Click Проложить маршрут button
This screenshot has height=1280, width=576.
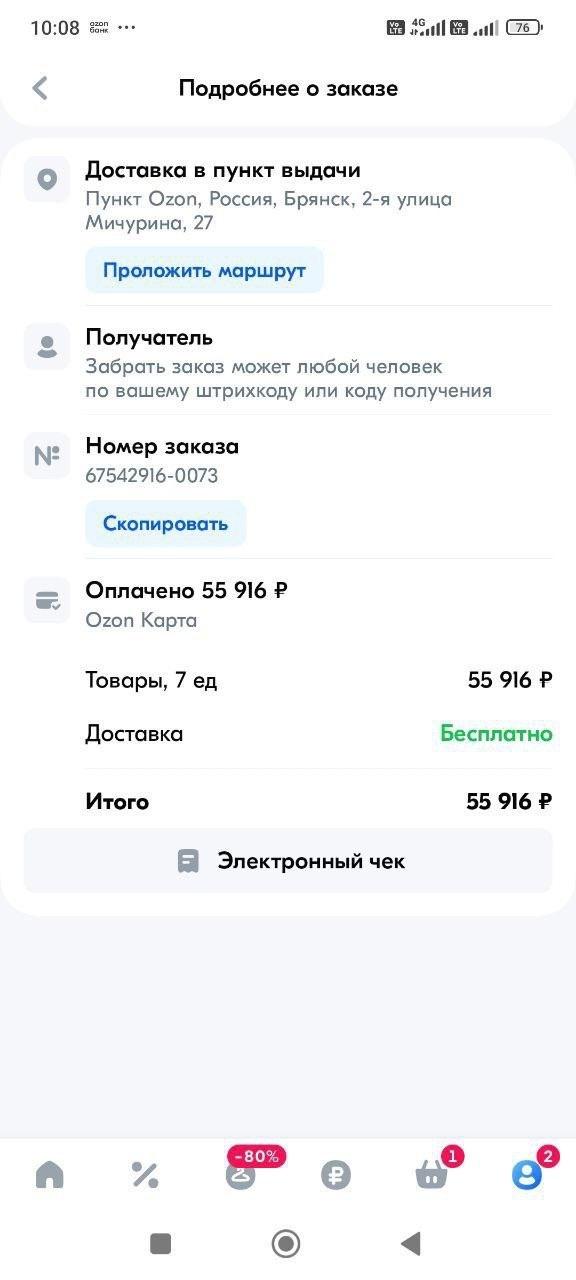click(204, 270)
